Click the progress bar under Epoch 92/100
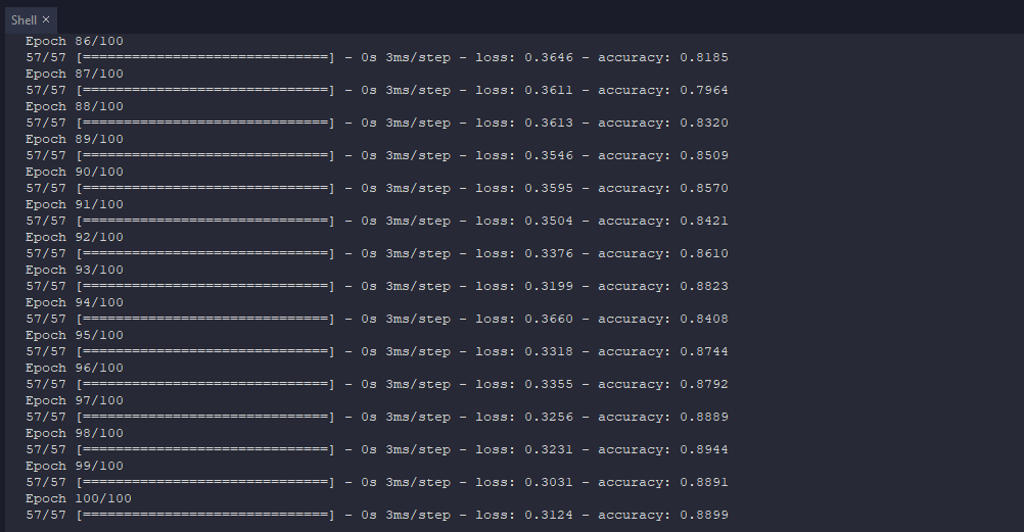This screenshot has height=532, width=1024. click(x=205, y=254)
